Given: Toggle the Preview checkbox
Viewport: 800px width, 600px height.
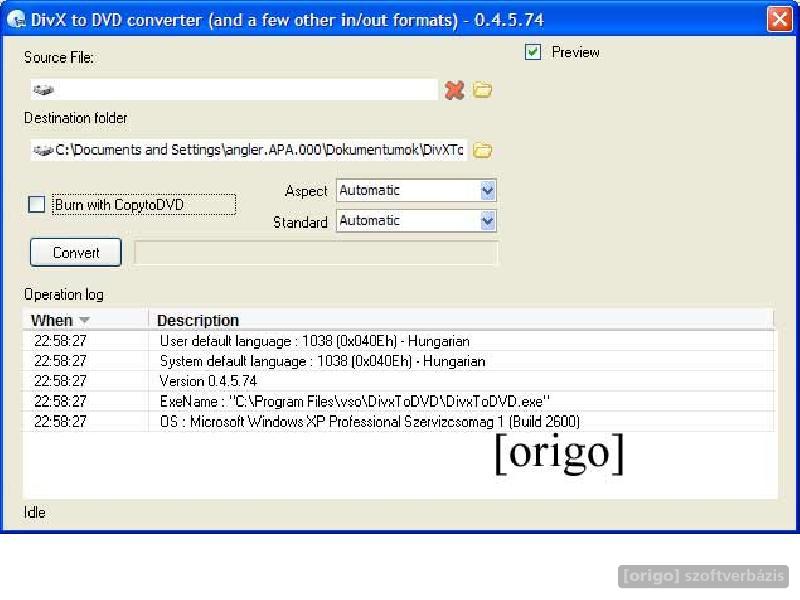Looking at the screenshot, I should click(x=533, y=52).
